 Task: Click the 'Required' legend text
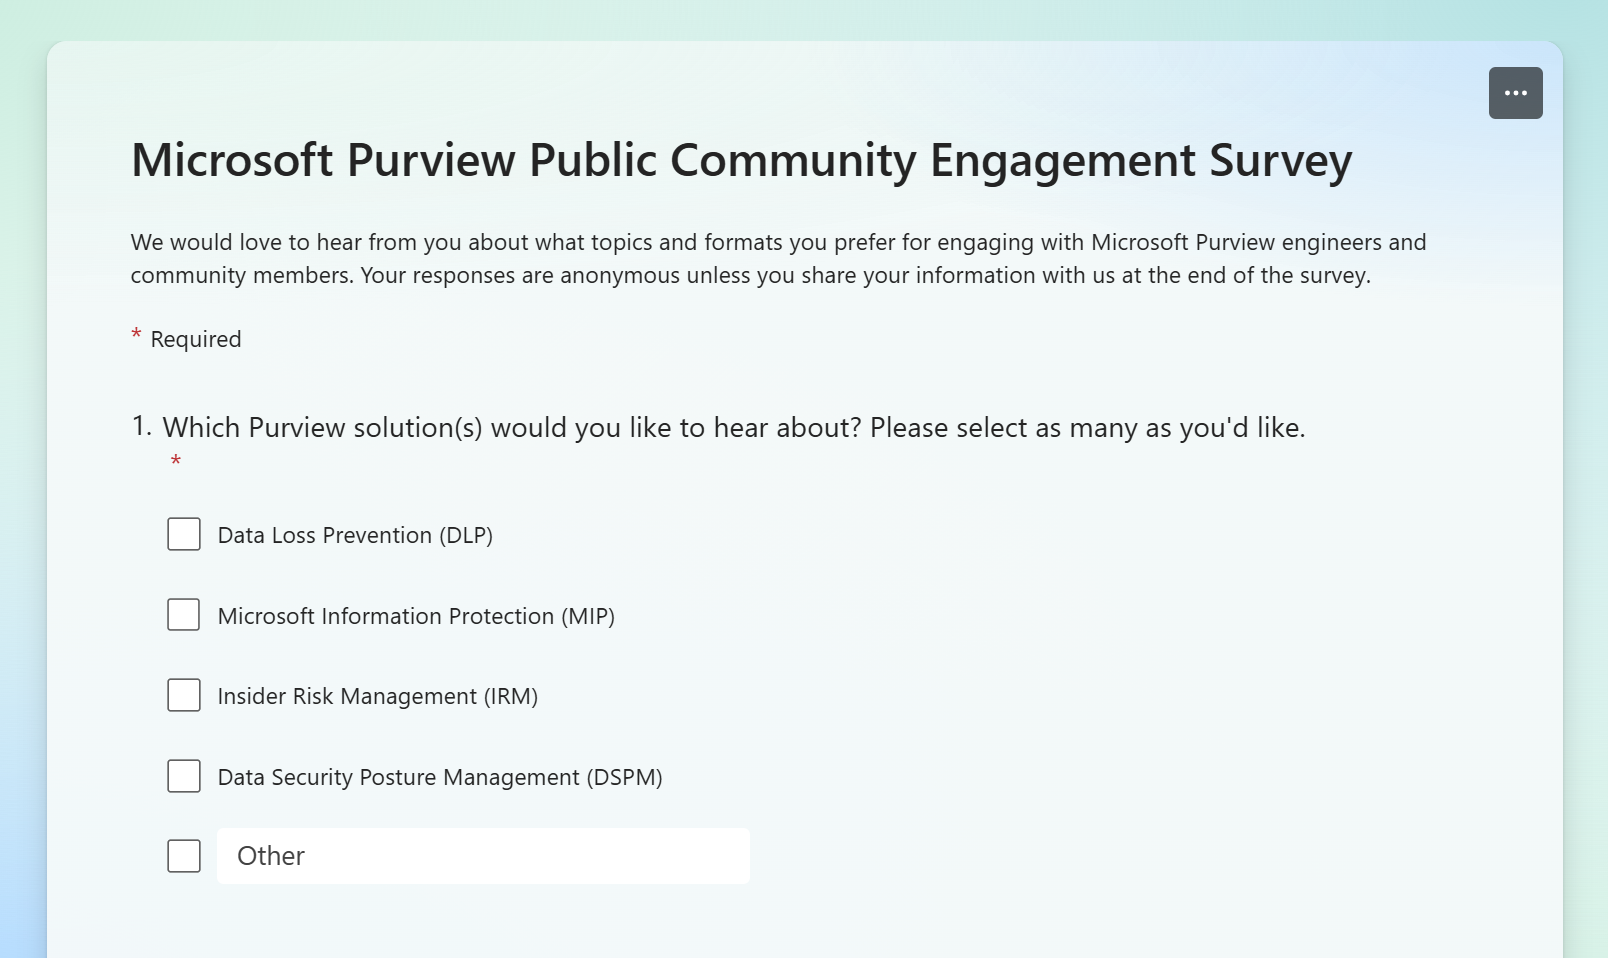[196, 339]
